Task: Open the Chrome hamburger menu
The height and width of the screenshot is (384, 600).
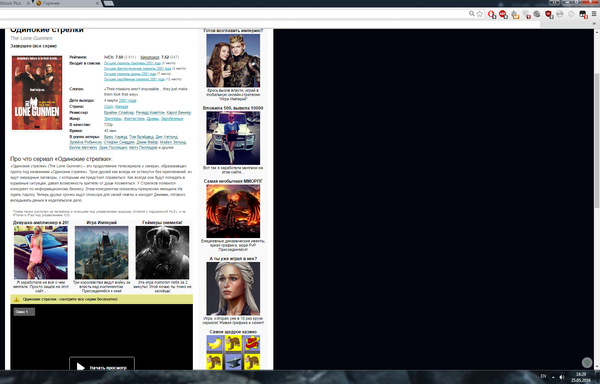Action: 594,14
